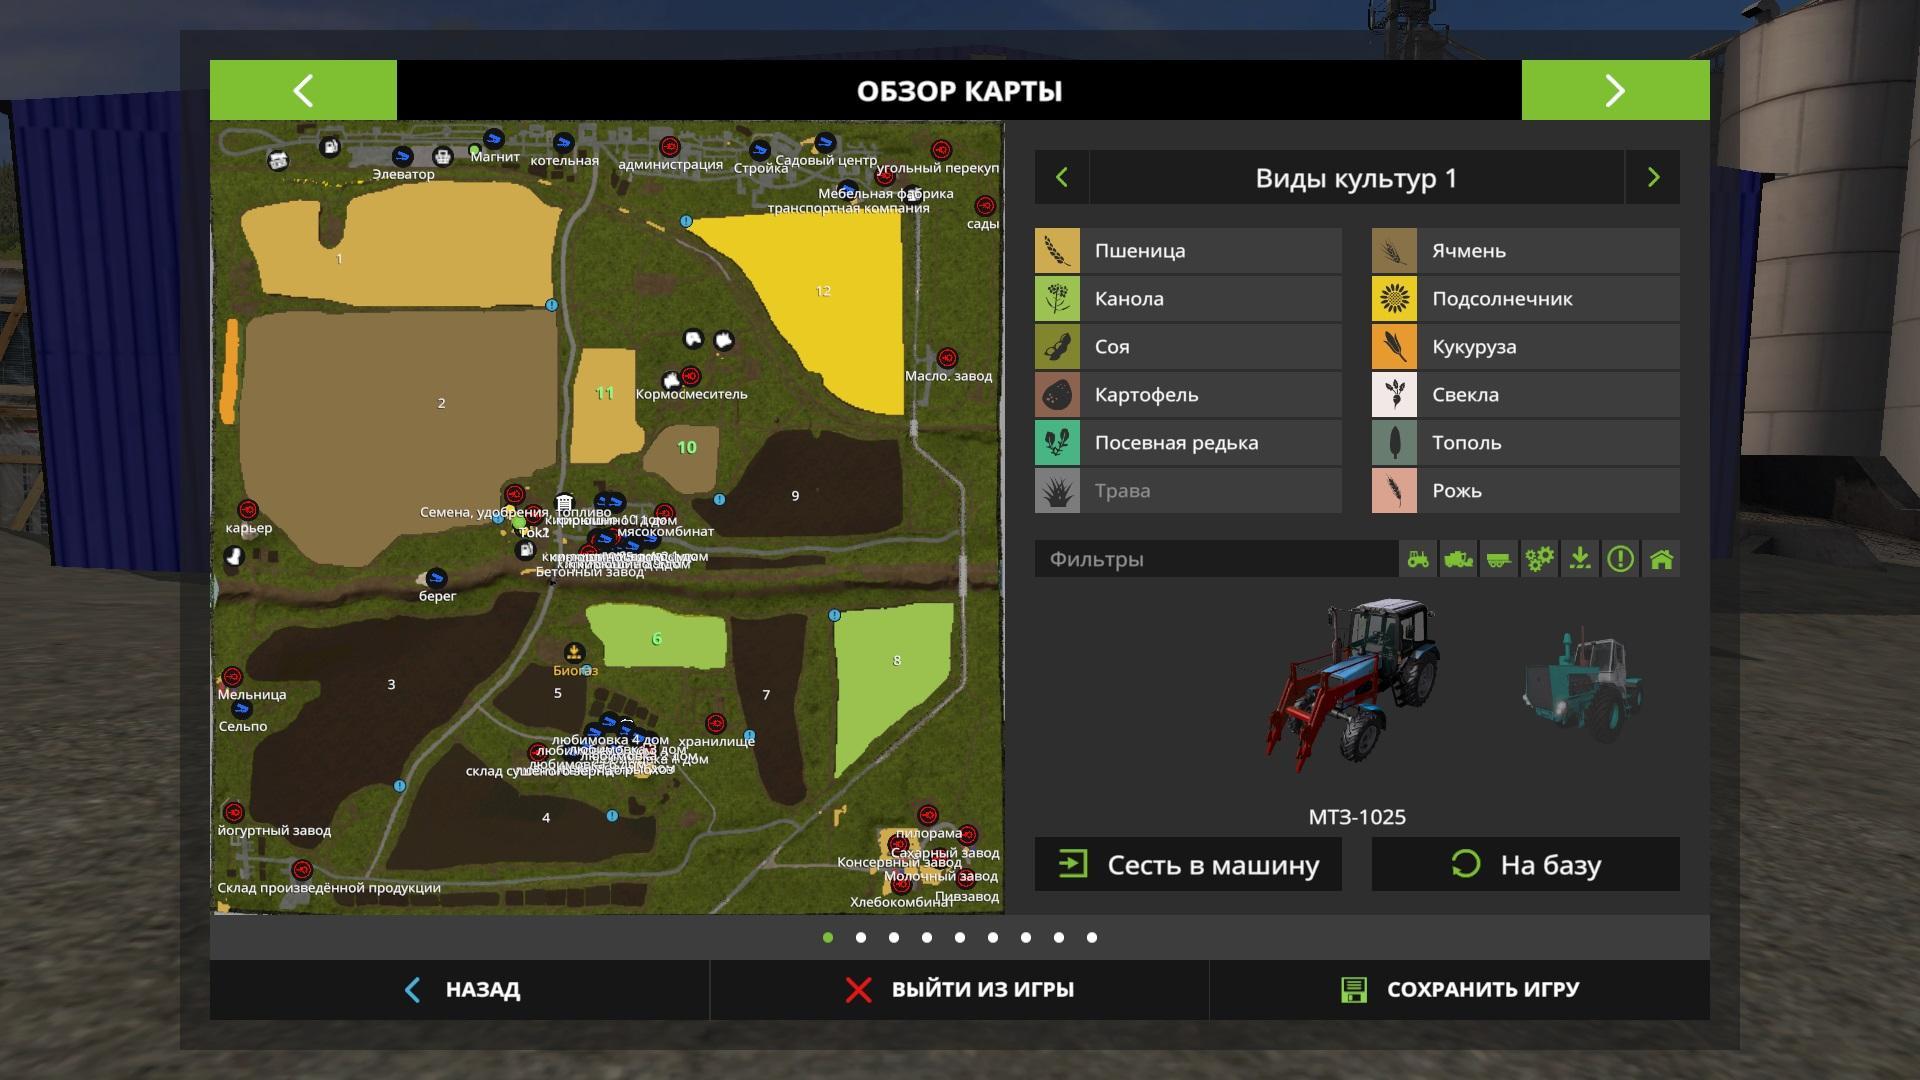Toggle the house buildings filter
Screen dimensions: 1920x1080
point(1661,559)
